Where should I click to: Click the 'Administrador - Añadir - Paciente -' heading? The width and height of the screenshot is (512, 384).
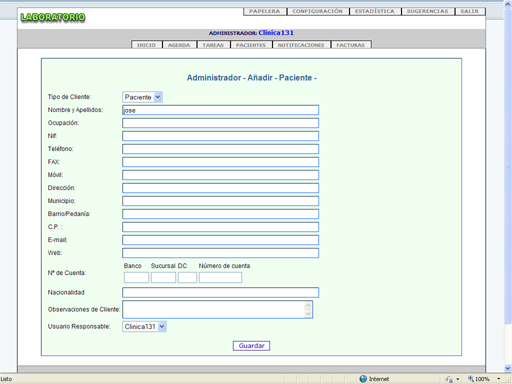pos(252,78)
